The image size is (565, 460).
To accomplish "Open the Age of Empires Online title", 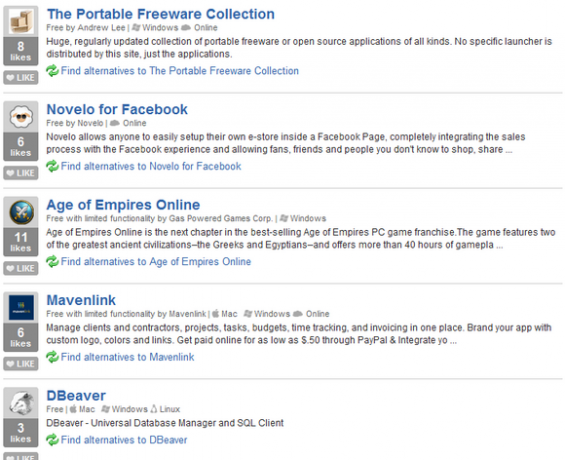I will tap(123, 205).
